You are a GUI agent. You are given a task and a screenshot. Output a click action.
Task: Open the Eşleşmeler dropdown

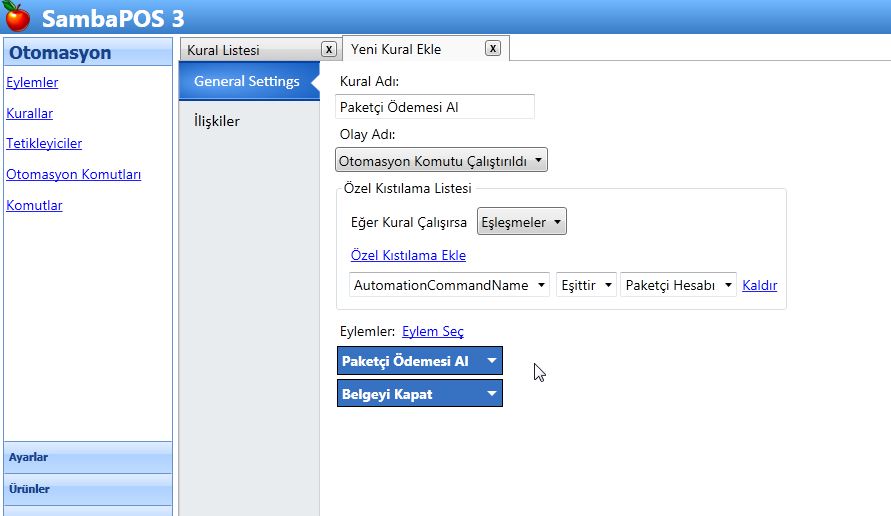click(x=521, y=222)
